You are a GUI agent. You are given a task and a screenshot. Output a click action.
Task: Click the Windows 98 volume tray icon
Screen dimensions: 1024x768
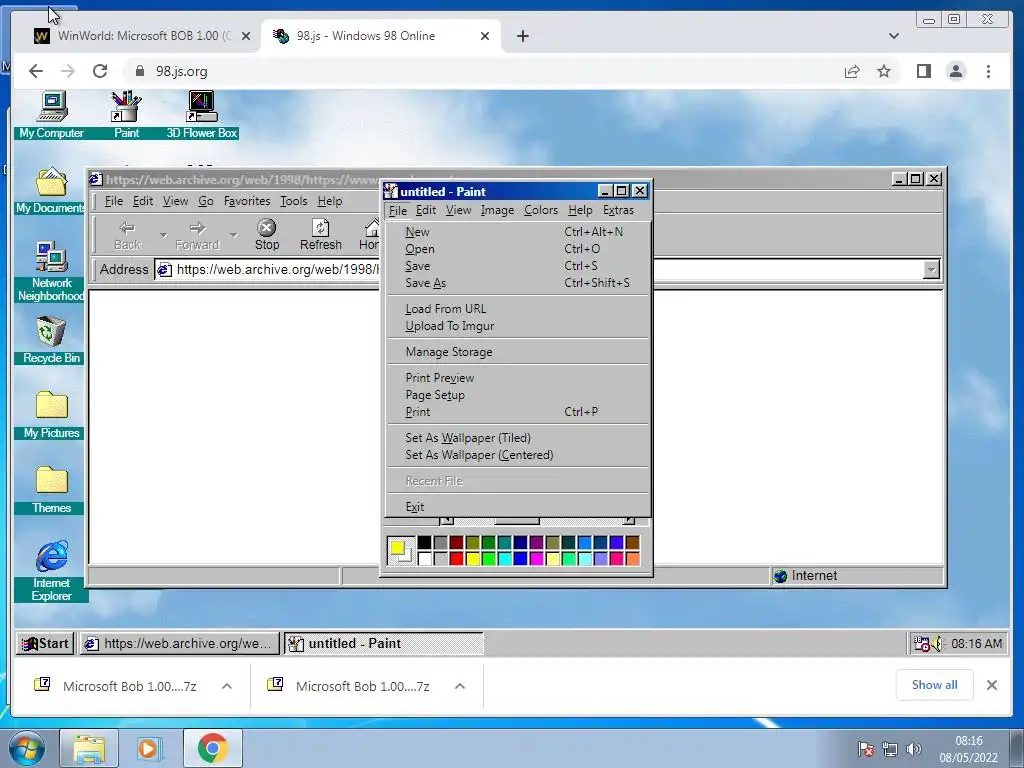(x=937, y=644)
